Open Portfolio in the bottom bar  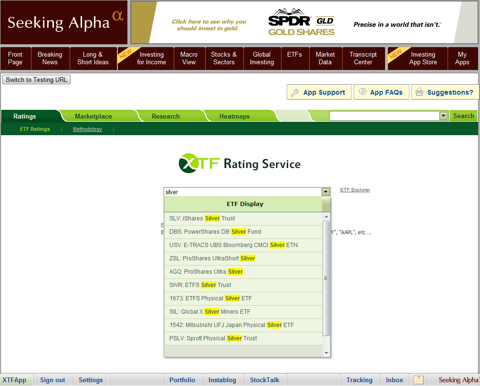tap(182, 380)
